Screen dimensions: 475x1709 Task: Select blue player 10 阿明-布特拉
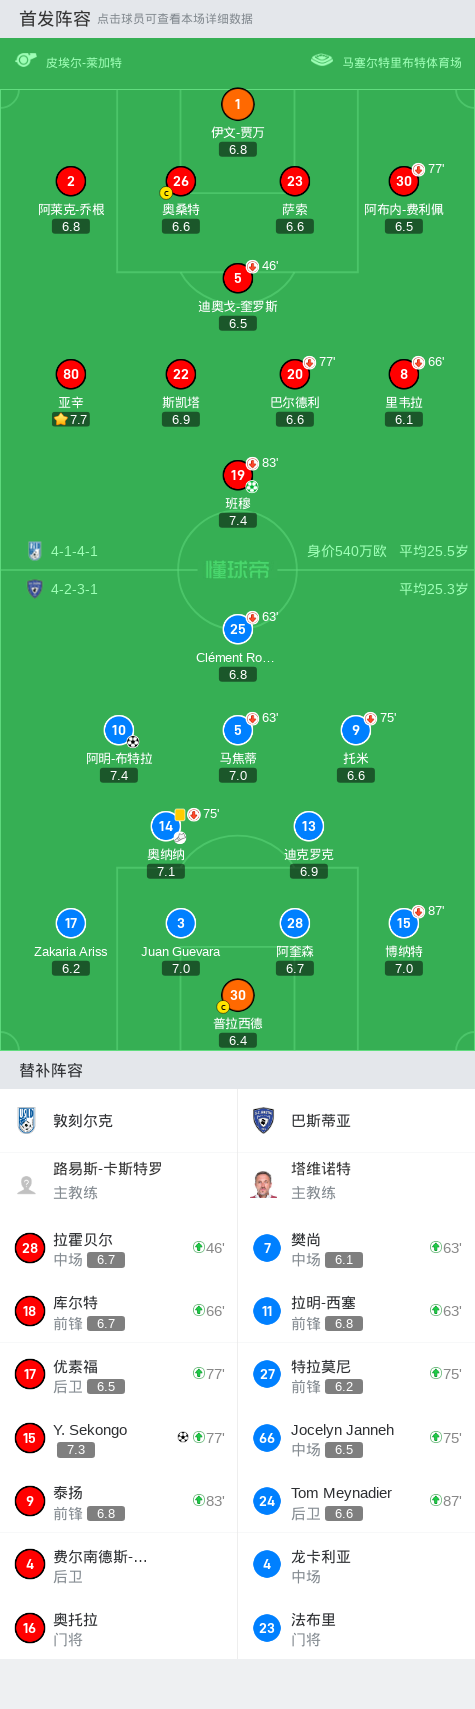point(119,730)
